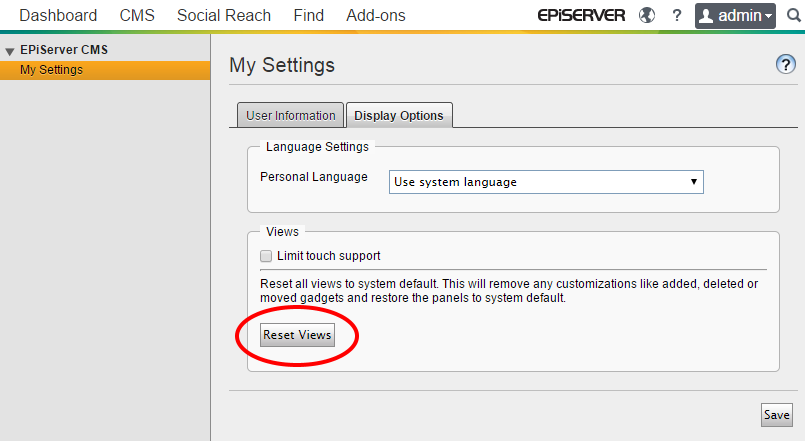Open My Settings page help icon
This screenshot has width=805, height=441.
785,65
